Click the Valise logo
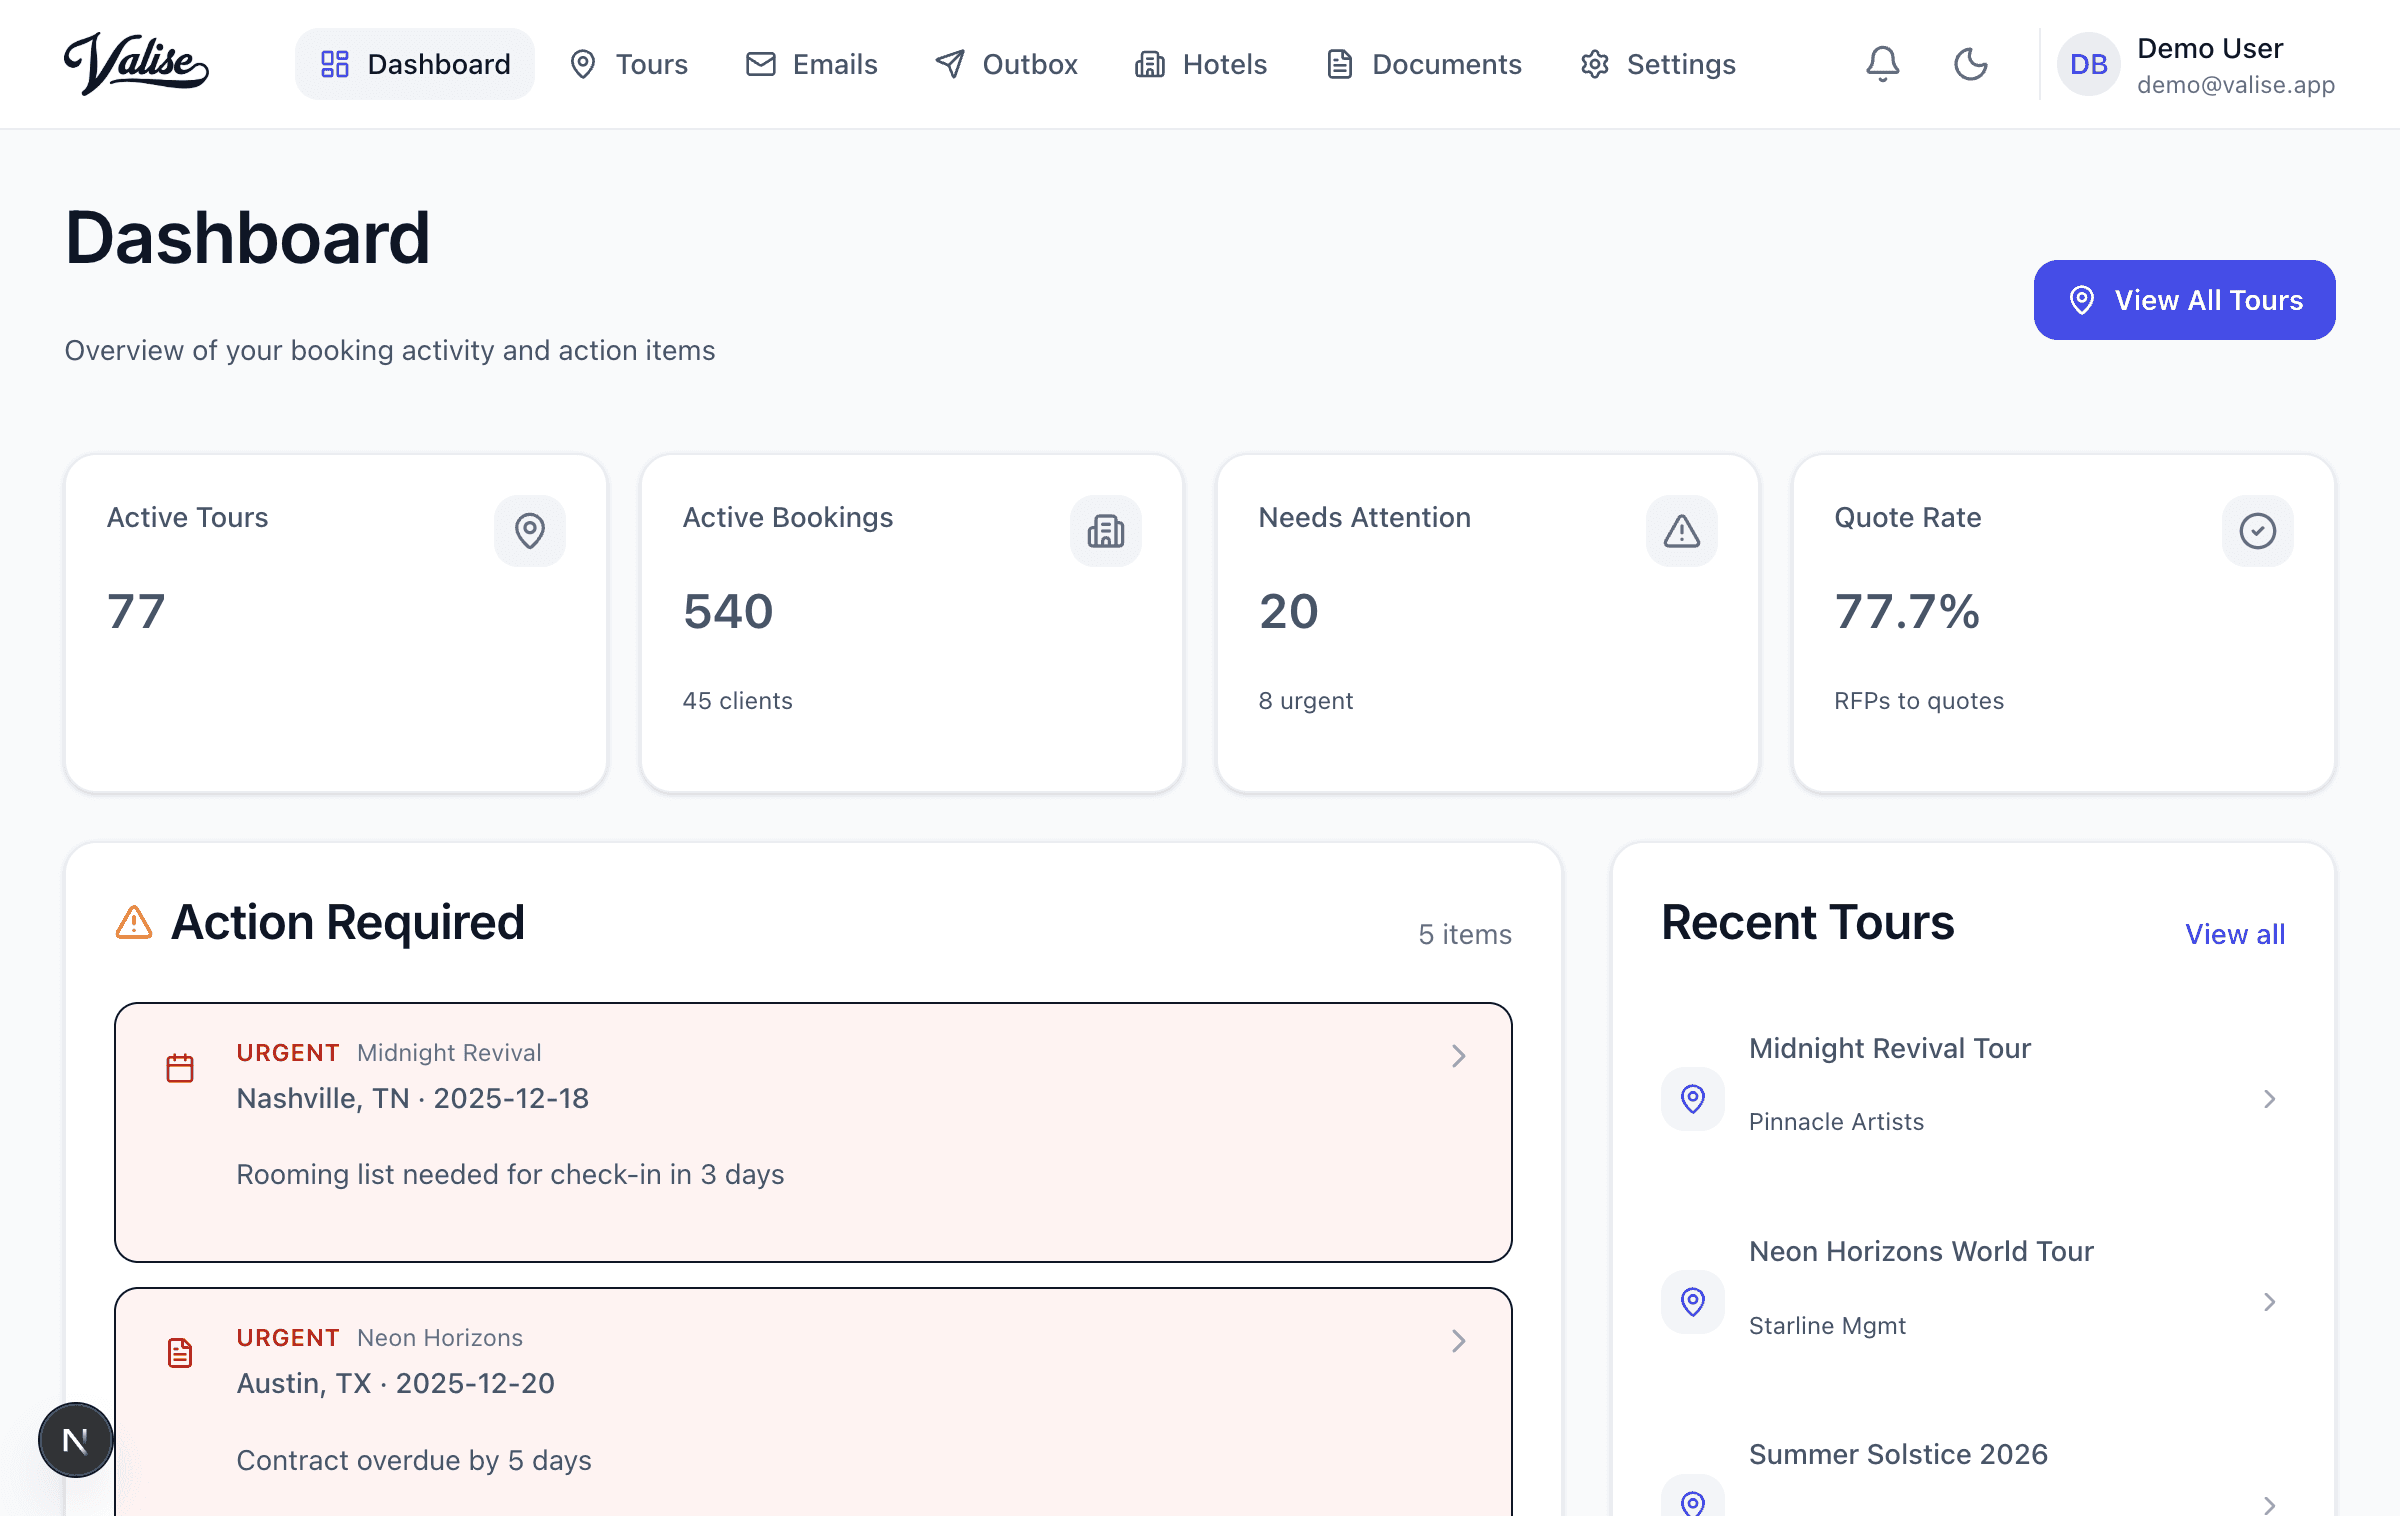Screen dimensions: 2400x1516 click(136, 63)
